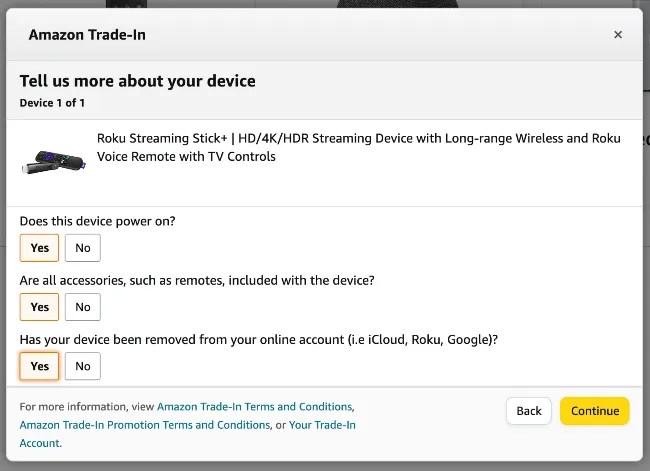Select No for device powers on
The width and height of the screenshot is (650, 471).
click(x=83, y=248)
